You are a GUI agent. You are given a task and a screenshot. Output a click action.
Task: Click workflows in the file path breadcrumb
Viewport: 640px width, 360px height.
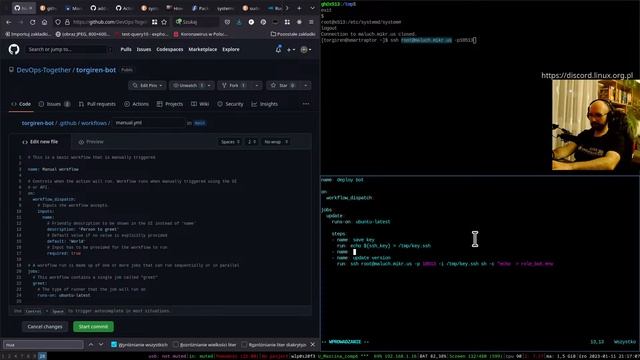pos(94,123)
